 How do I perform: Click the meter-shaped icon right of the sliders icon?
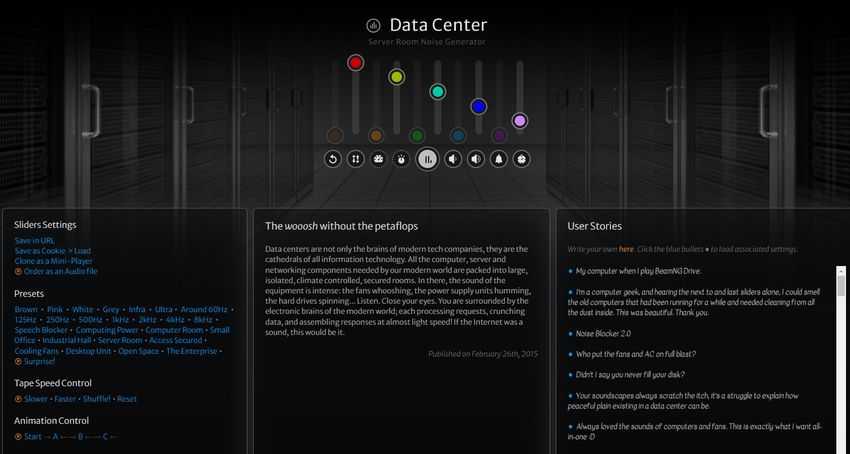(x=378, y=159)
